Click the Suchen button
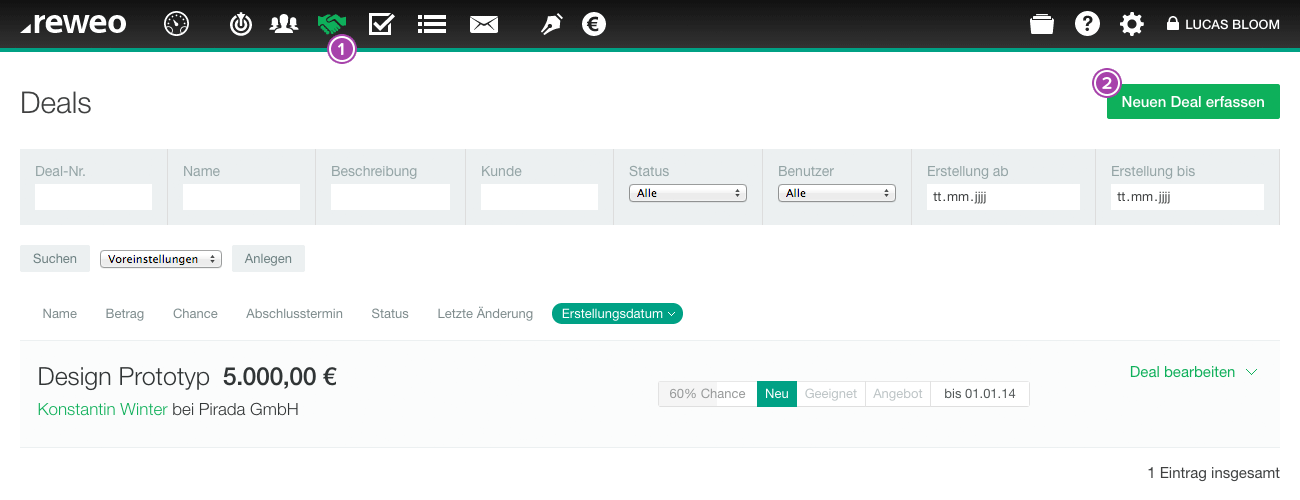 (x=55, y=258)
